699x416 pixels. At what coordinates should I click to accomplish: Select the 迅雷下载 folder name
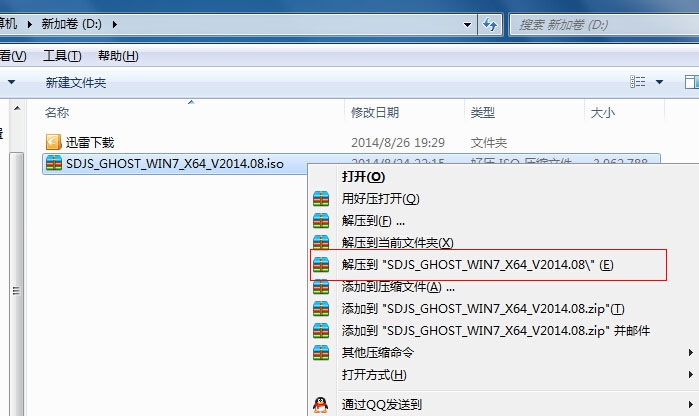click(x=90, y=142)
